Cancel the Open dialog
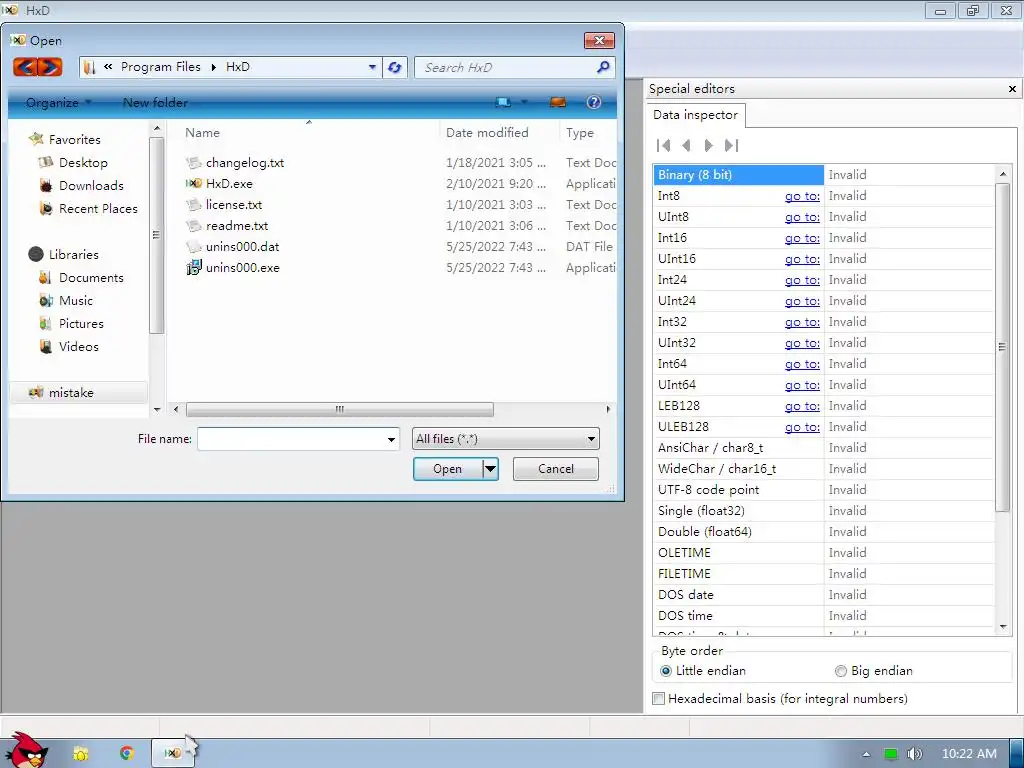Image resolution: width=1024 pixels, height=768 pixels. tap(556, 469)
